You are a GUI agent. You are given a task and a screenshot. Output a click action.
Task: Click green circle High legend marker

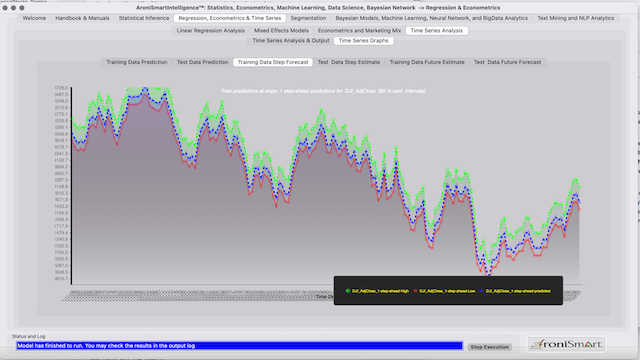tap(348, 291)
